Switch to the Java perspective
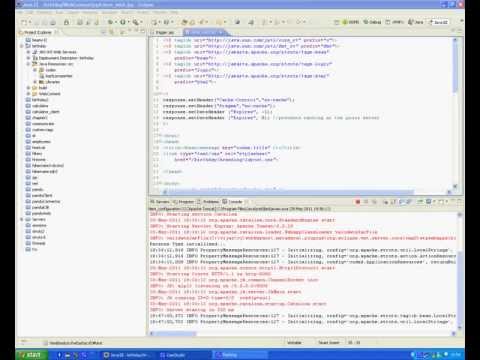This screenshot has width=480, height=360. (x=416, y=22)
